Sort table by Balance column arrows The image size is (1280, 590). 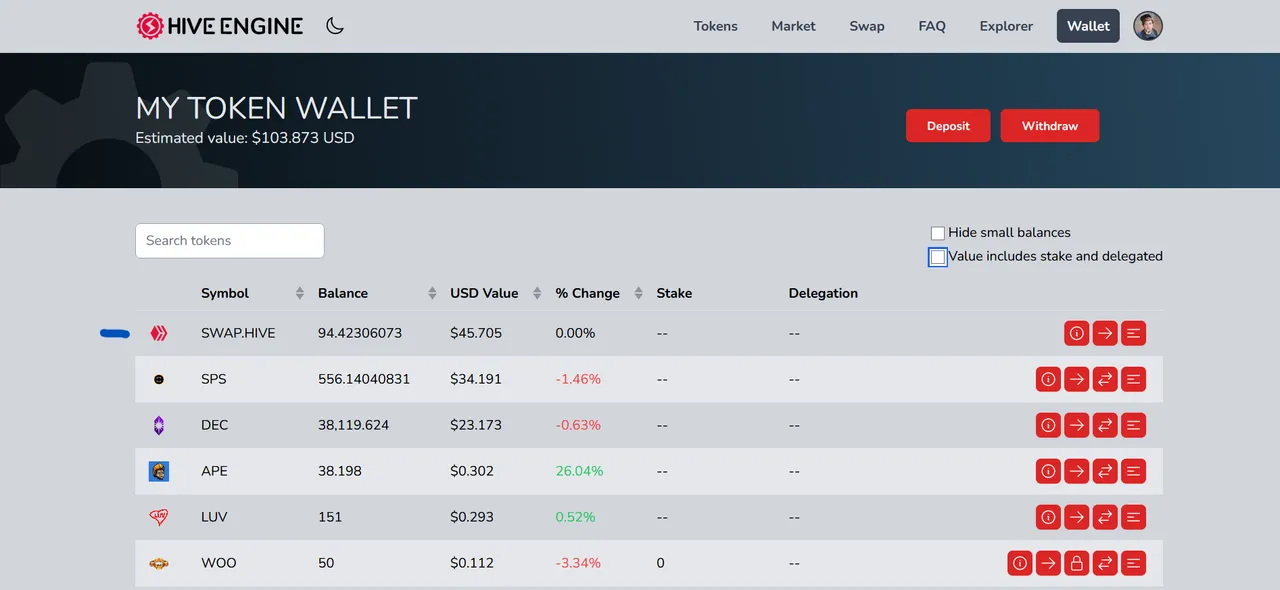pos(432,293)
